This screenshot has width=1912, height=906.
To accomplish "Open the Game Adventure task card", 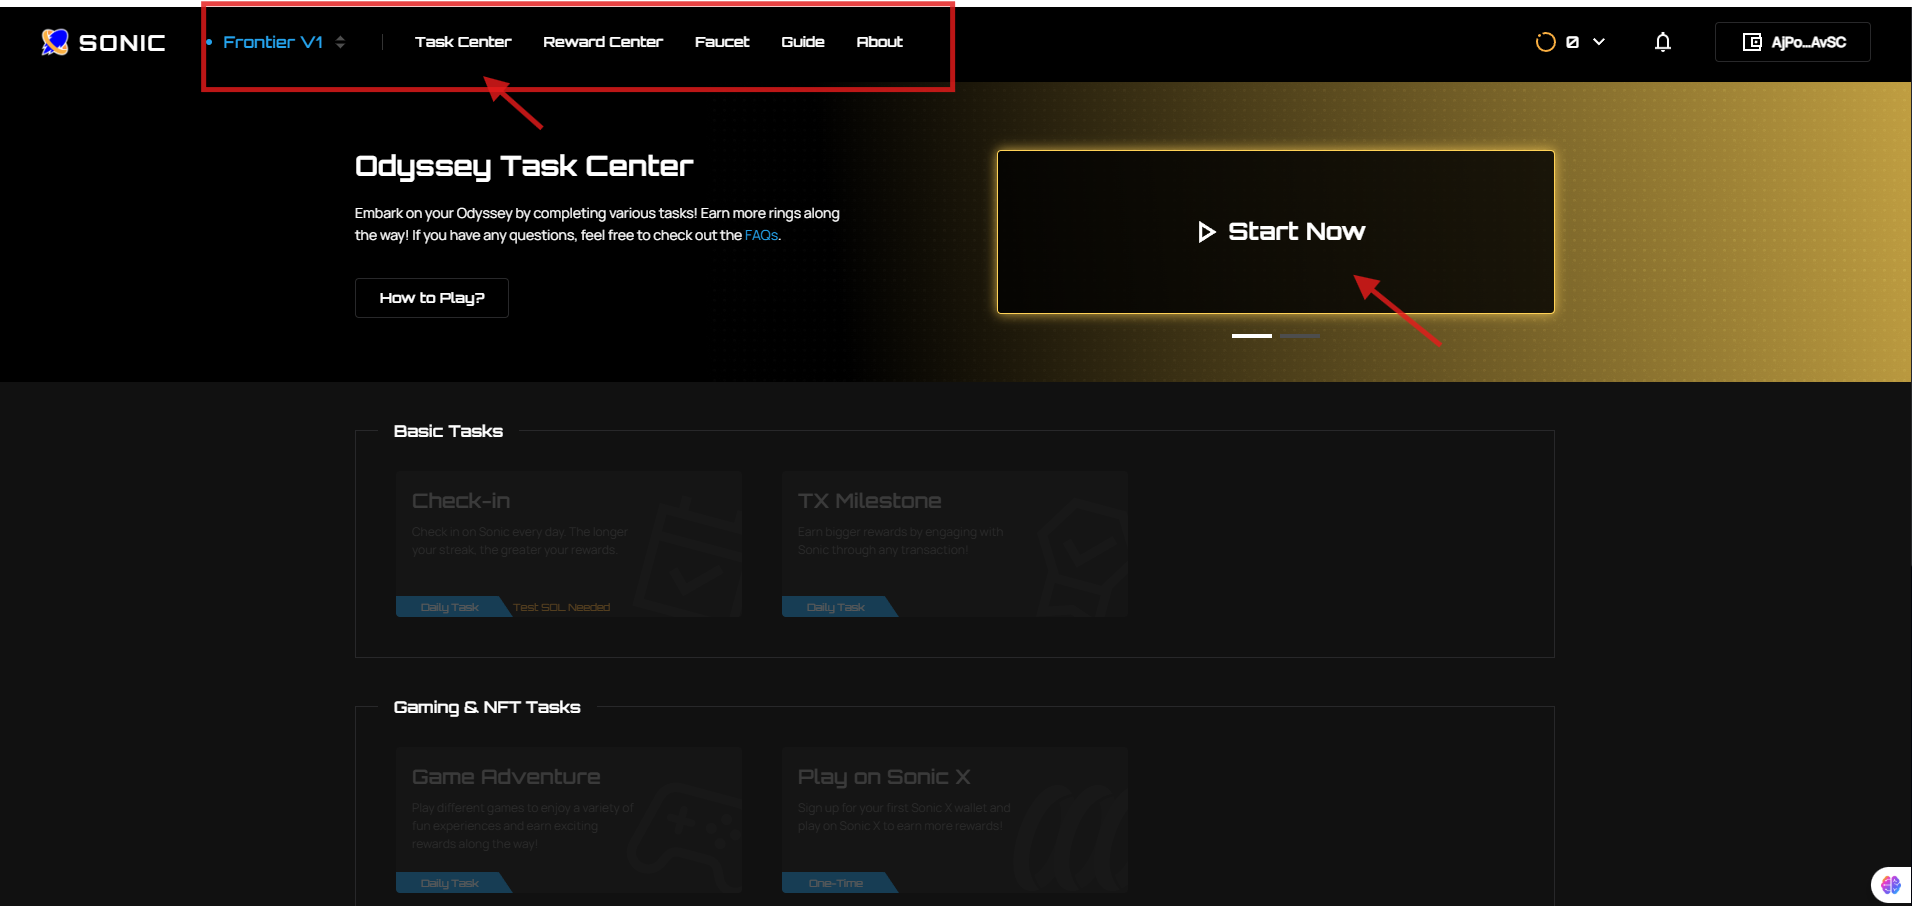I will click(x=569, y=820).
